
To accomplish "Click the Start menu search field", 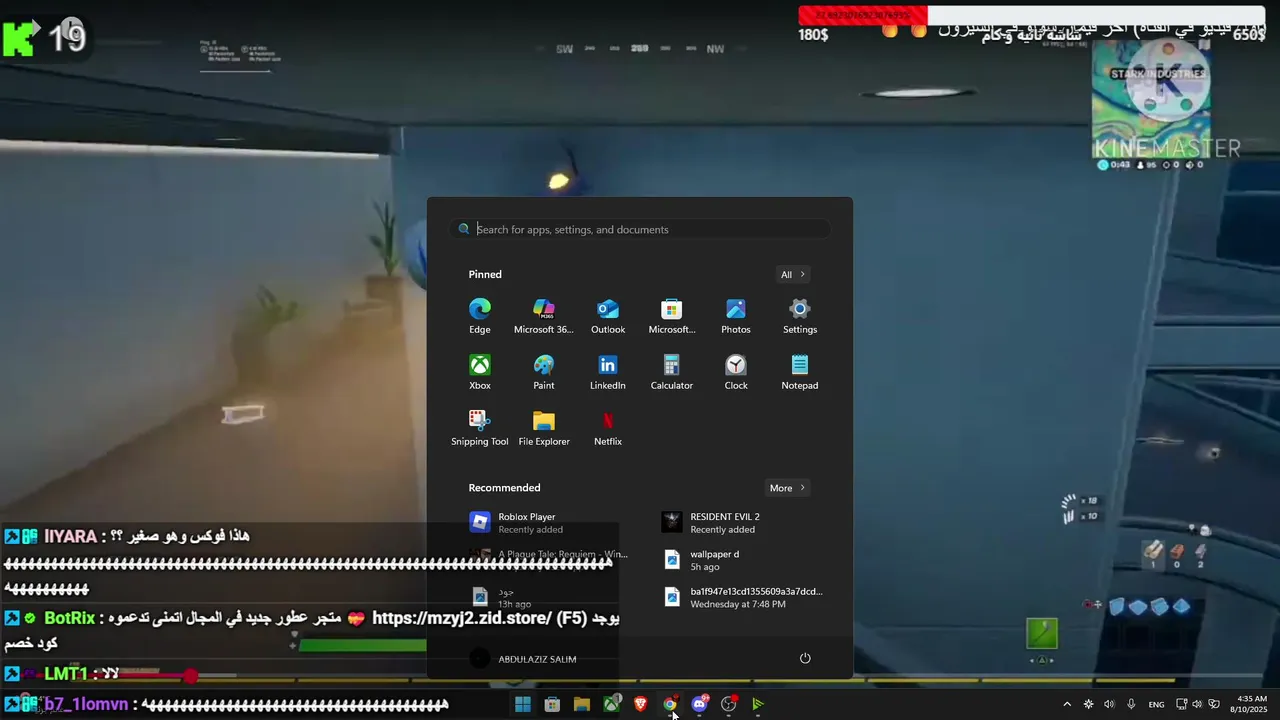I will 640,229.
